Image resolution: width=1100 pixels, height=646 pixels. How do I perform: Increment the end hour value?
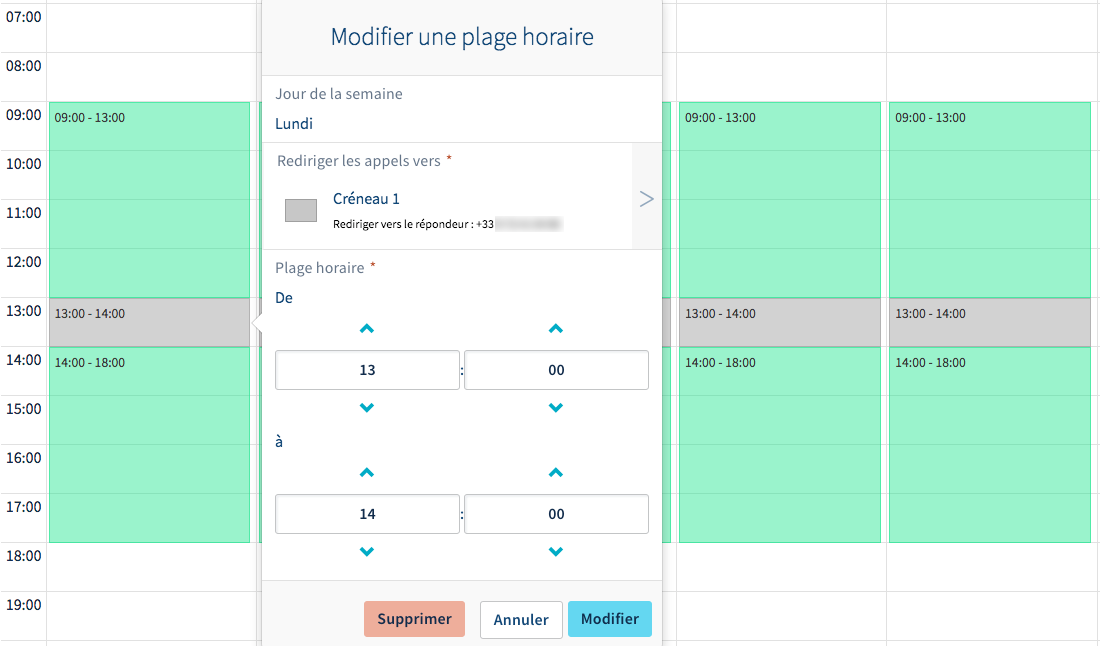pos(367,472)
